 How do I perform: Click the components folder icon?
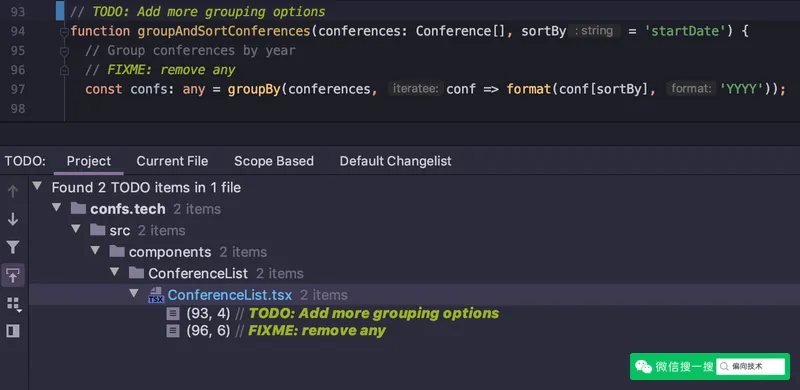[117, 251]
